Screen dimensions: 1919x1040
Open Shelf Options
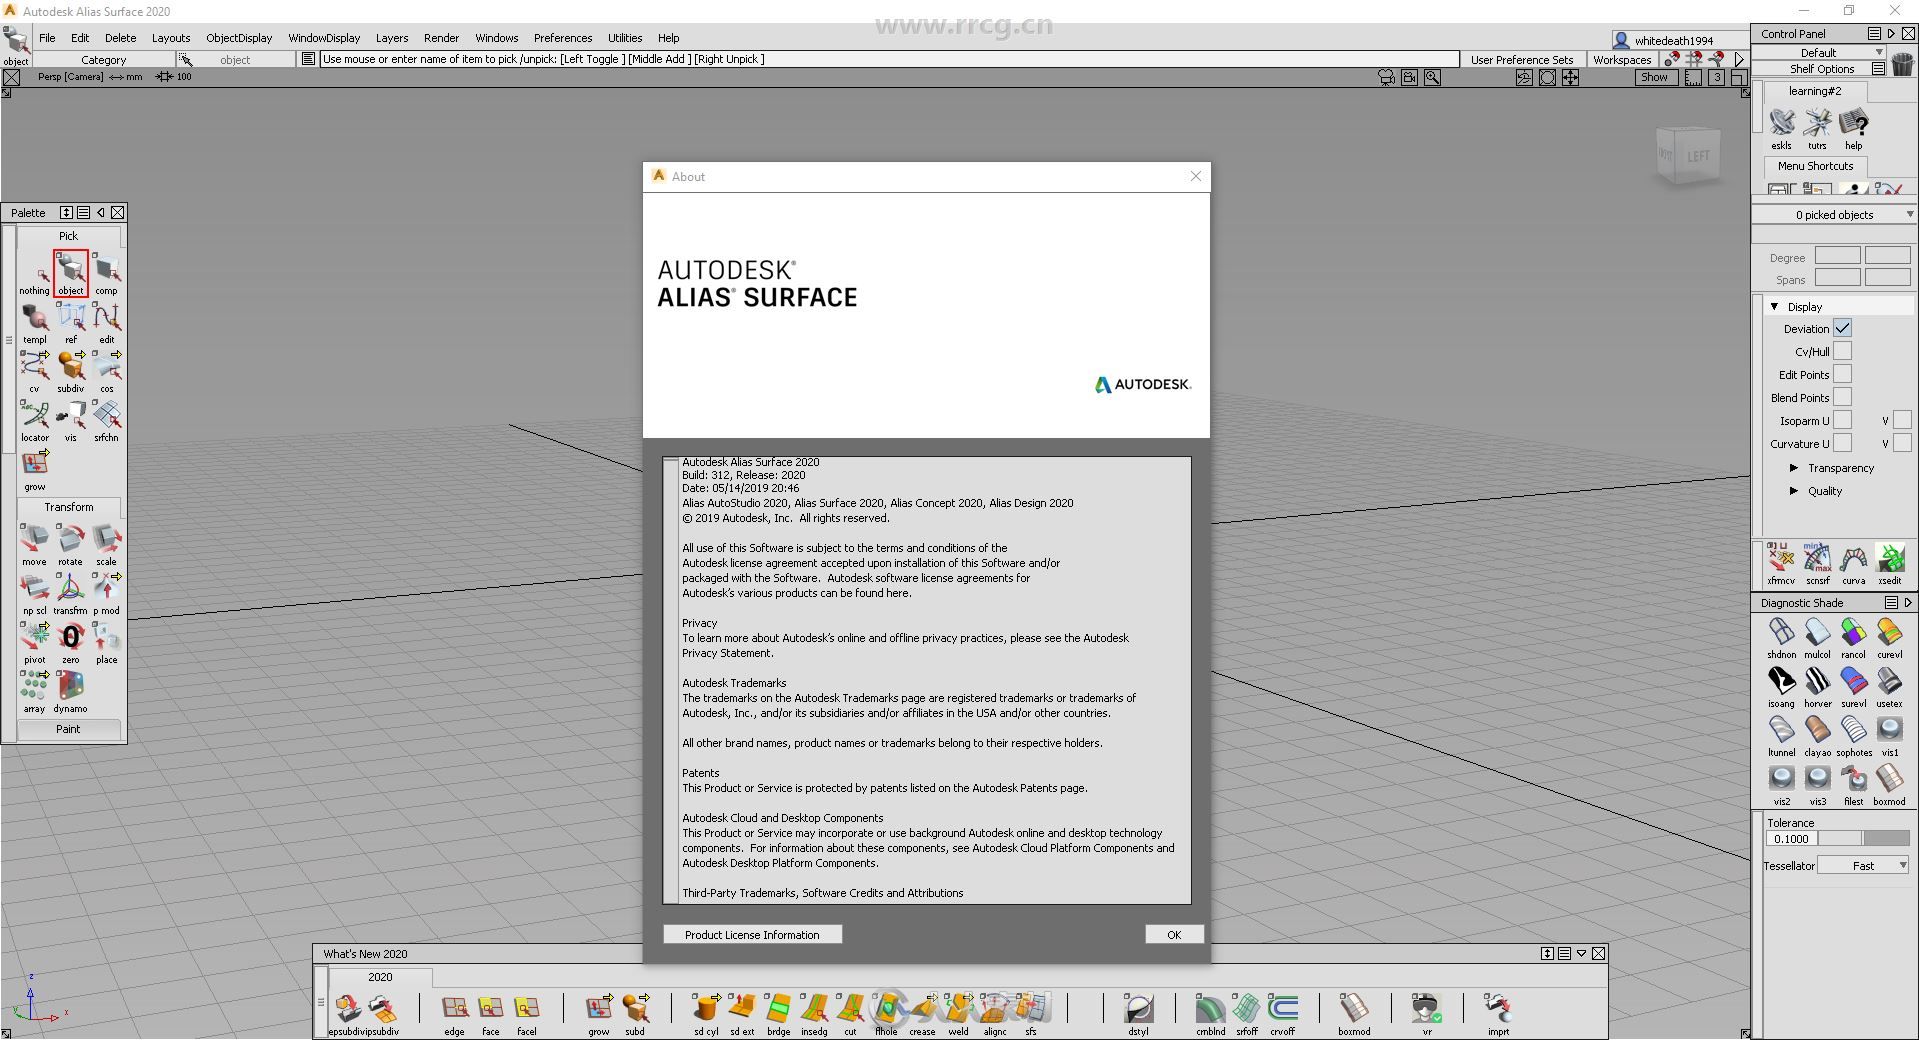click(1822, 68)
